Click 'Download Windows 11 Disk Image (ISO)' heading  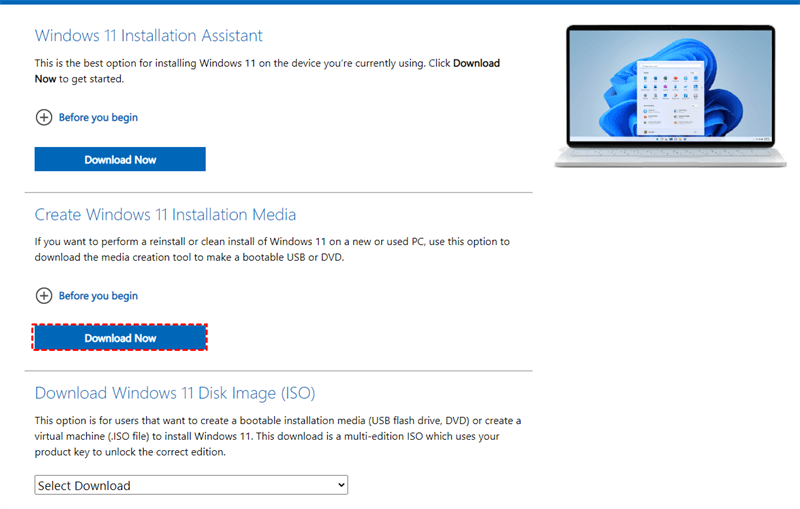pos(175,393)
